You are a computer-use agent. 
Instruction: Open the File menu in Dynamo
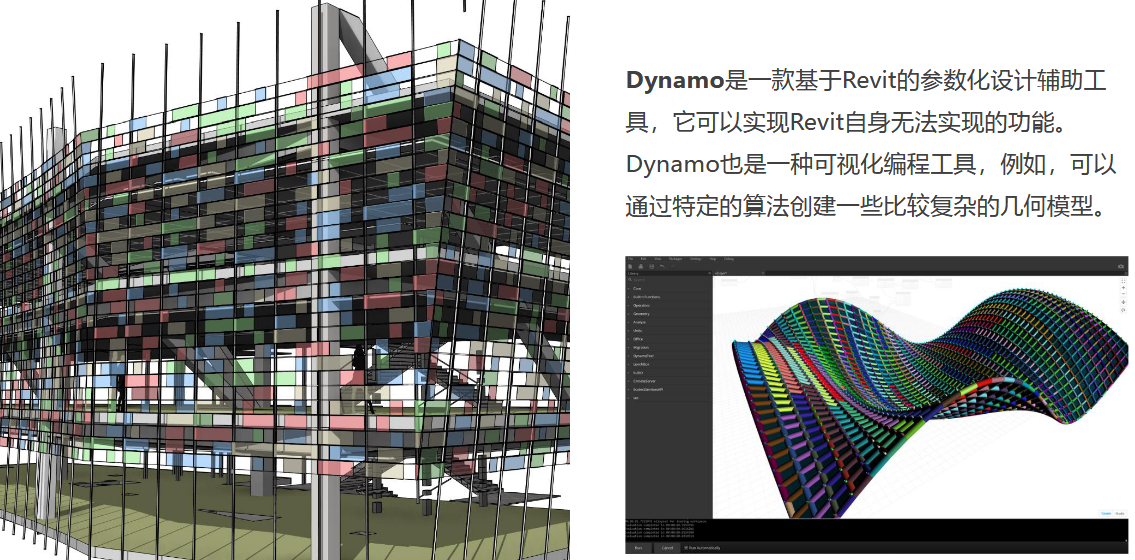630,258
